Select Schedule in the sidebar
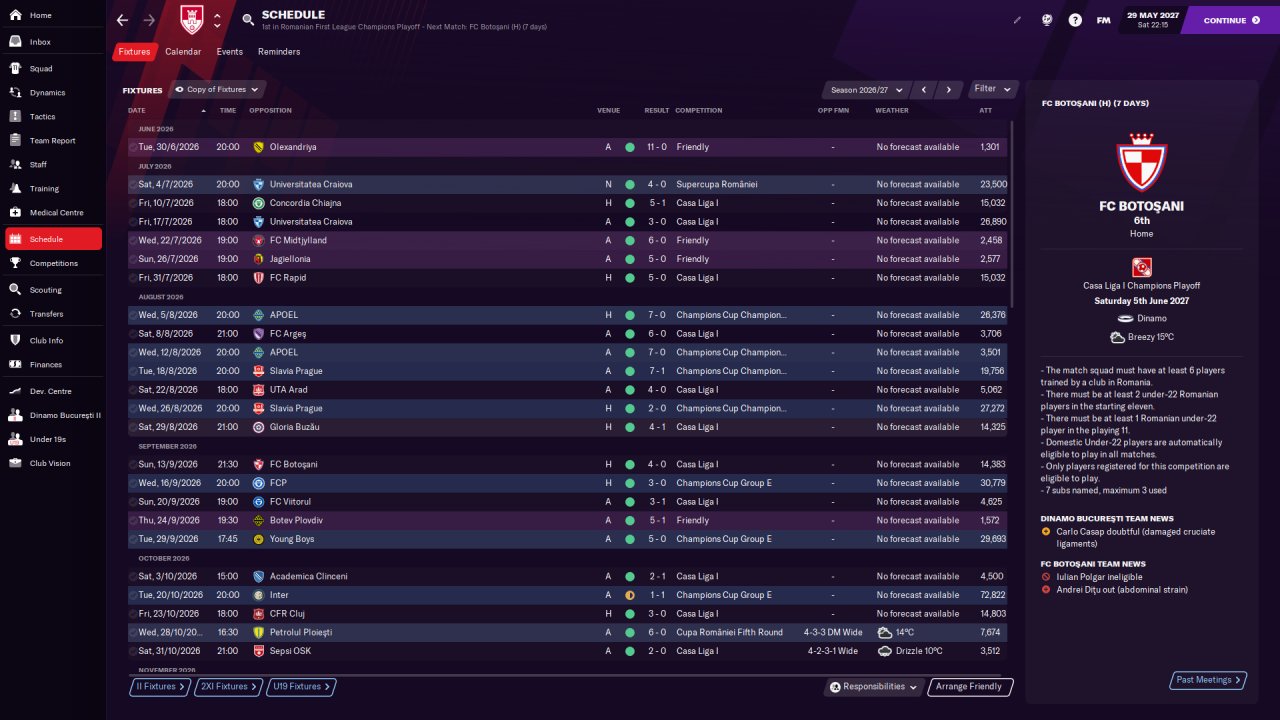1280x720 pixels. click(x=52, y=239)
